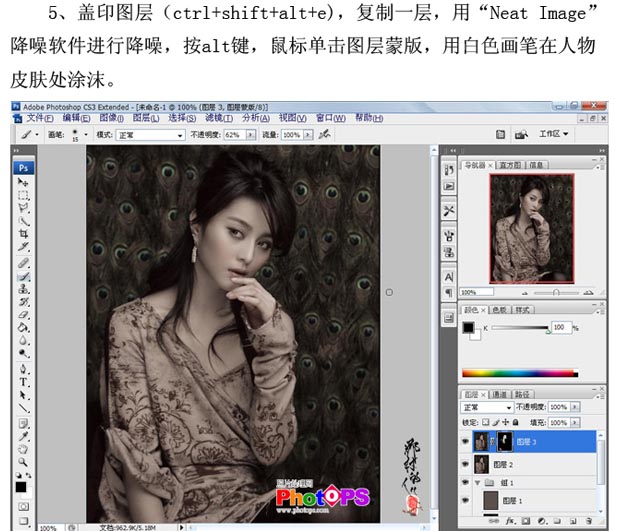Screen dimensions: 619x531
Task: Toggle Quick Mask mode in toolbox
Action: [23, 507]
